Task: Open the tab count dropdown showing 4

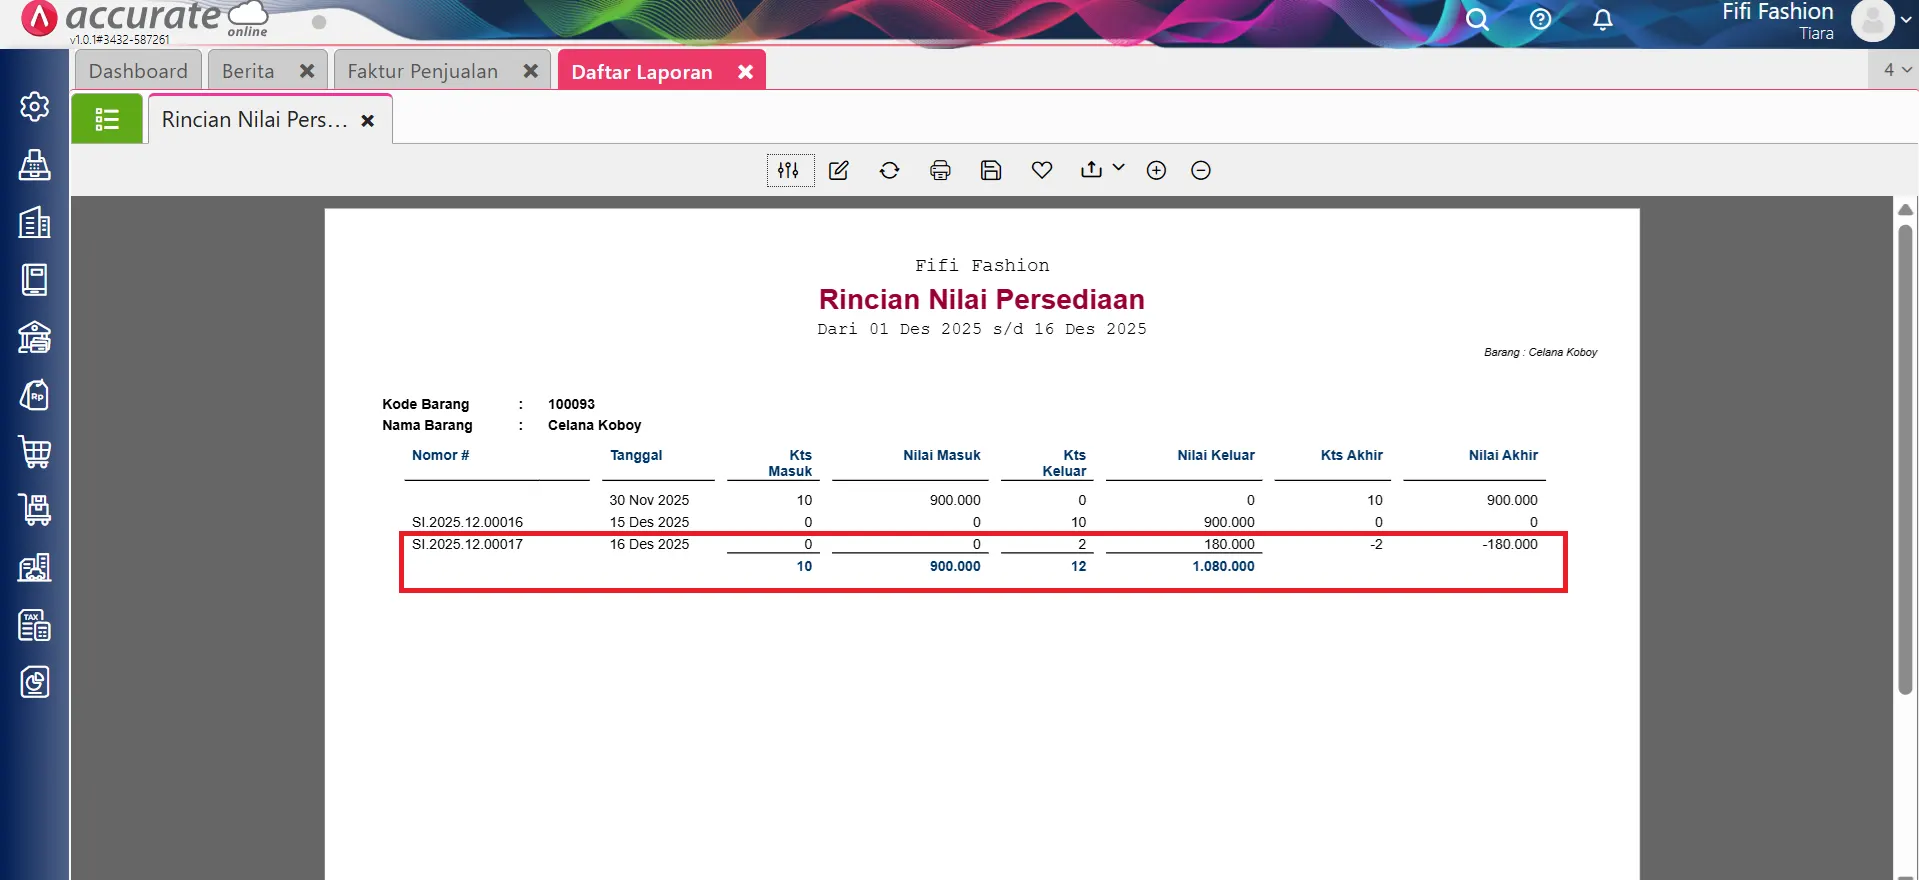Action: (1895, 70)
